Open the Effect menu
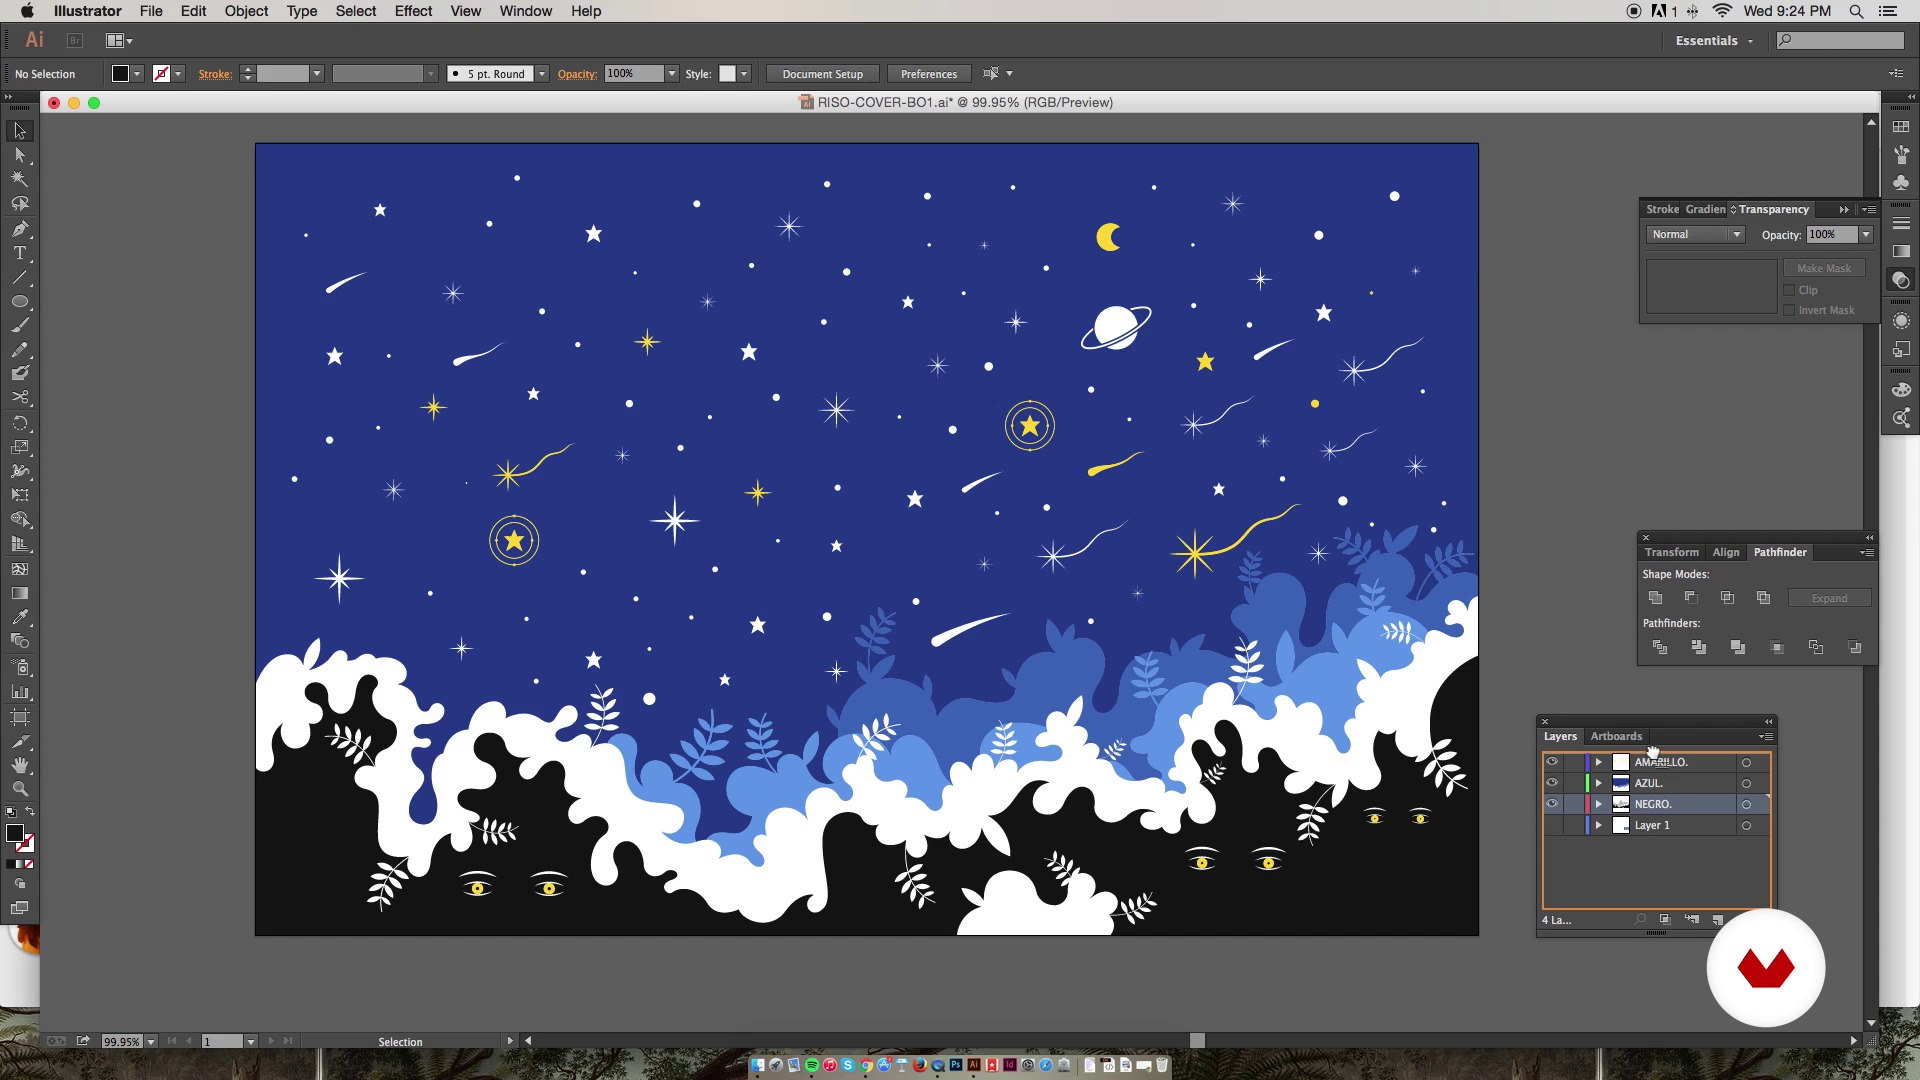The width and height of the screenshot is (1920, 1080). [413, 11]
